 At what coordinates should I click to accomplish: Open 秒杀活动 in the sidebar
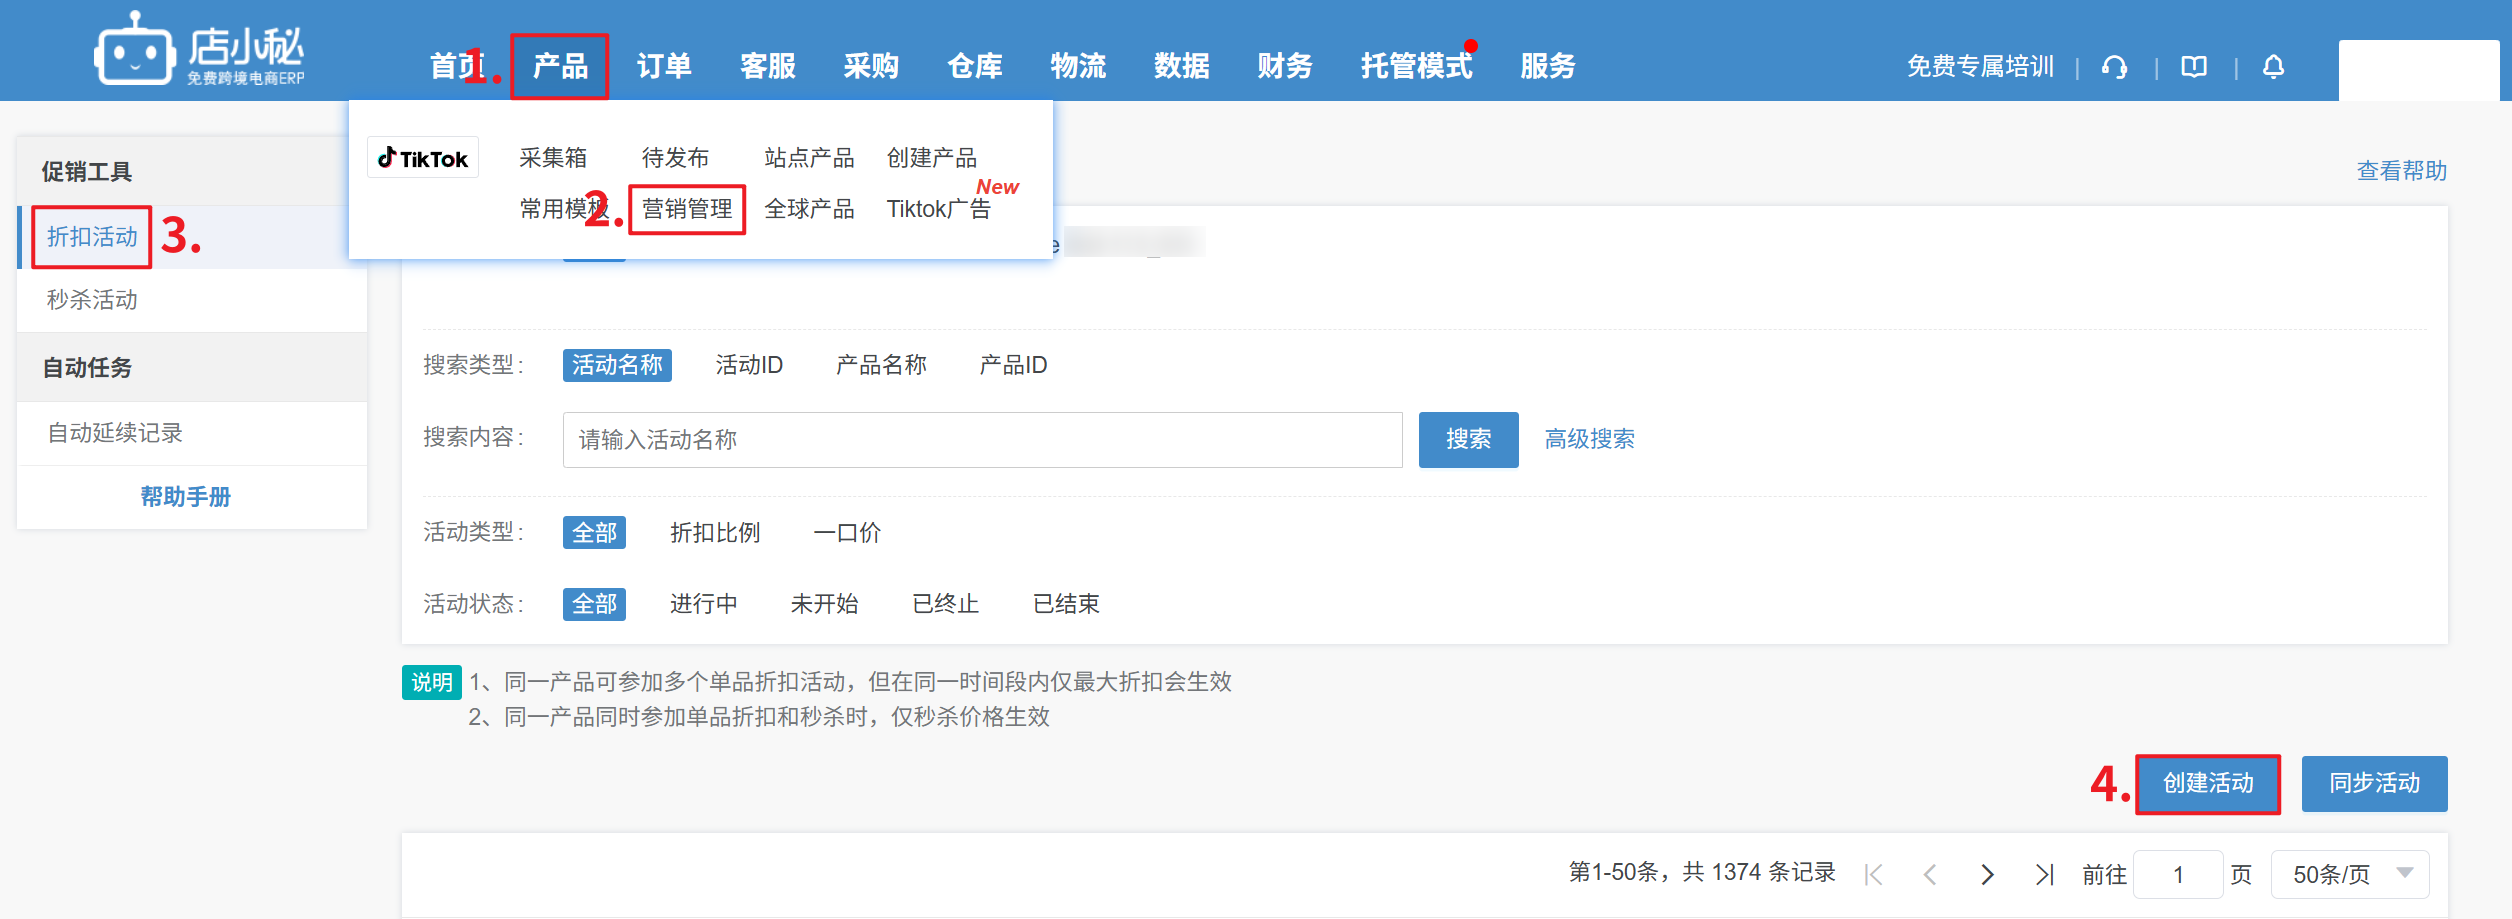click(92, 300)
